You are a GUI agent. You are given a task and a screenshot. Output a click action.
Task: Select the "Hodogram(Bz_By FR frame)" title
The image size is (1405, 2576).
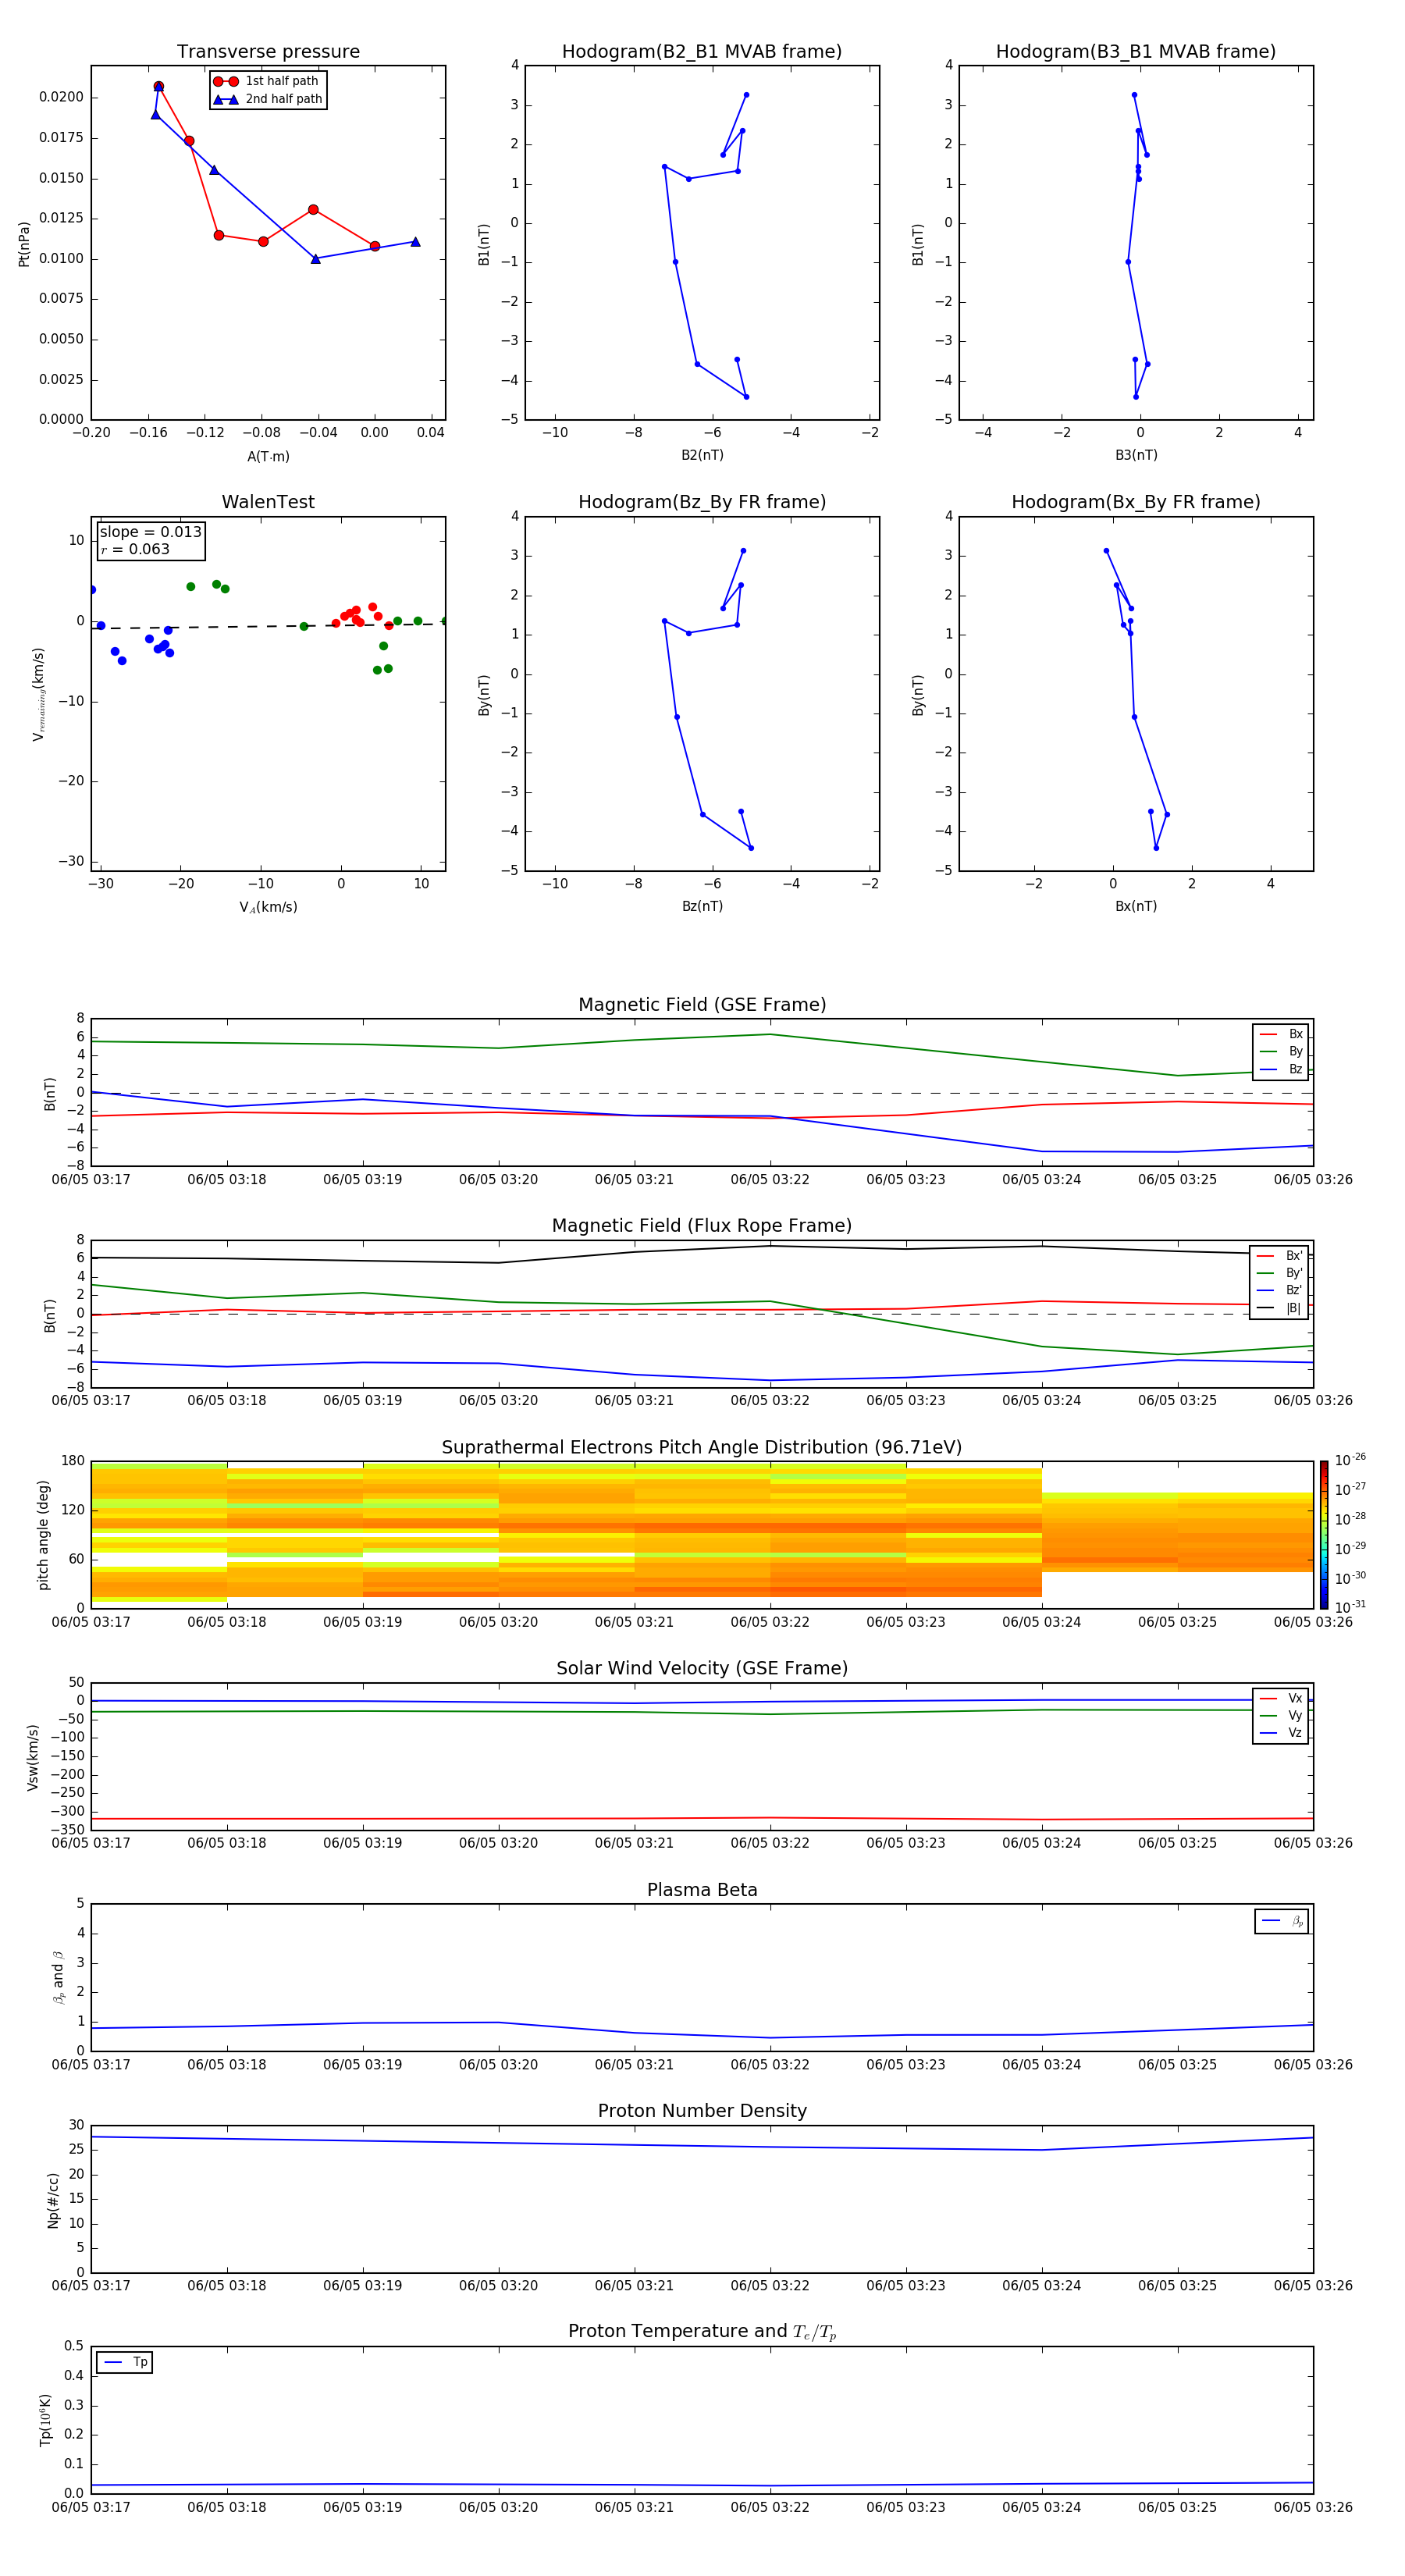[x=702, y=502]
